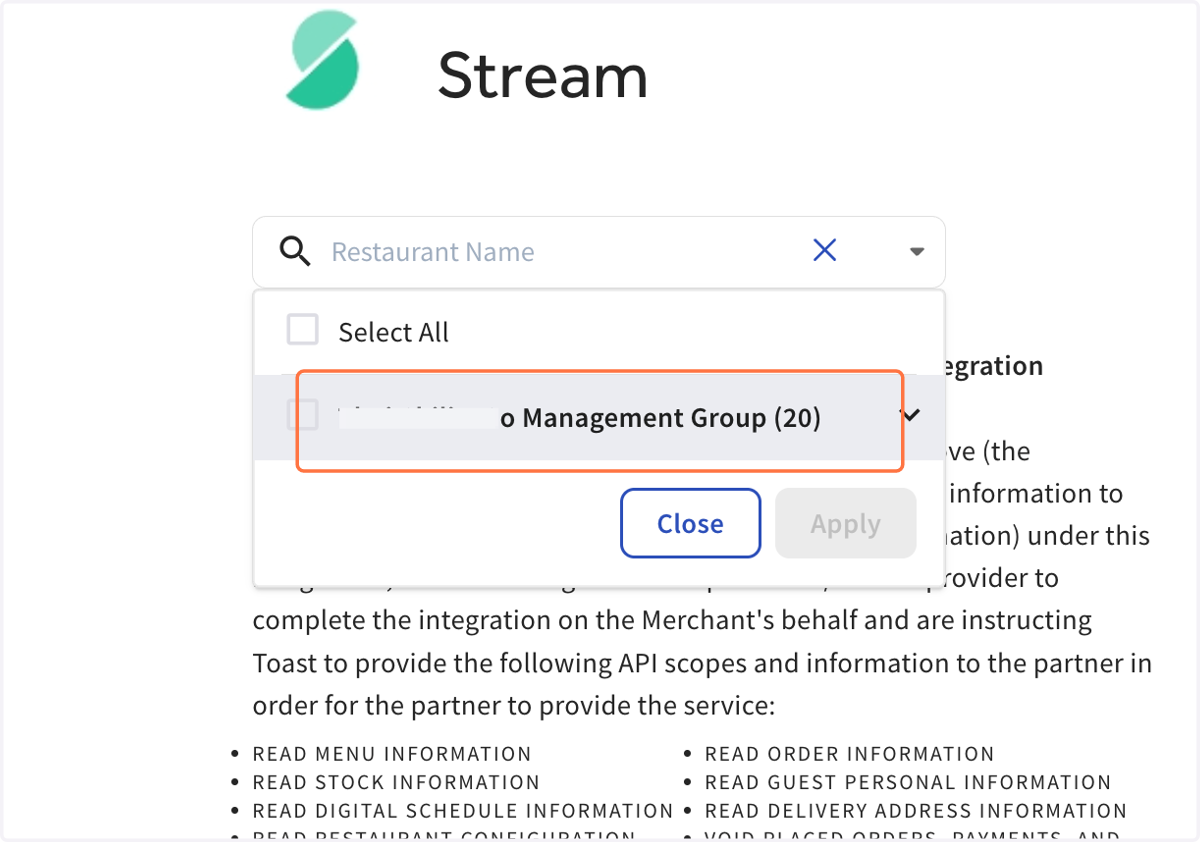The image size is (1200, 842).
Task: Click the READ STOCK INFORMATION scope
Action: click(x=396, y=782)
